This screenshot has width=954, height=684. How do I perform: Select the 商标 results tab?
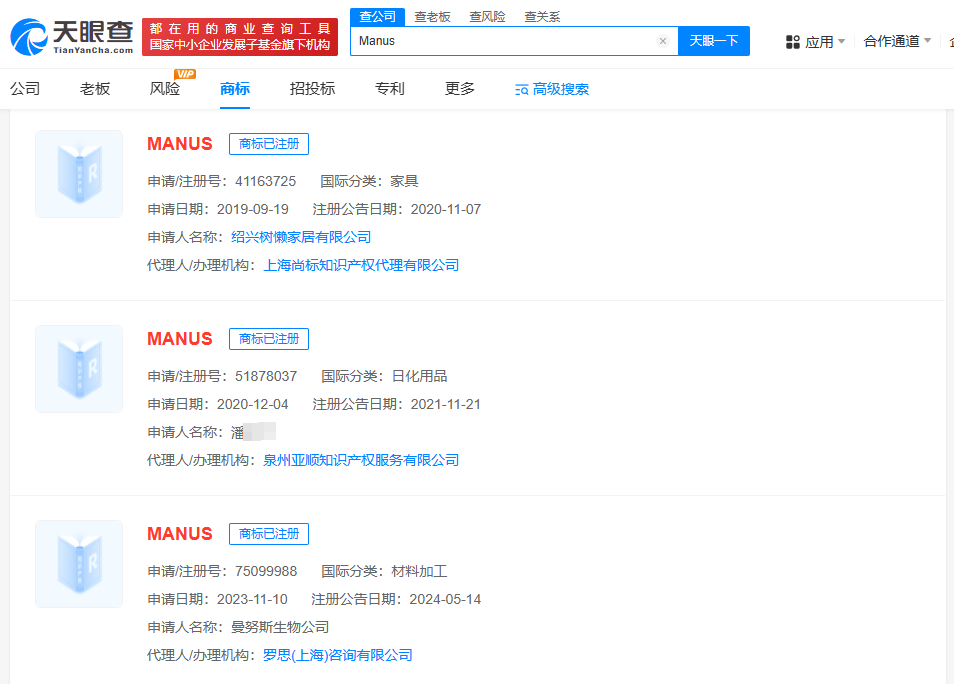pos(235,89)
